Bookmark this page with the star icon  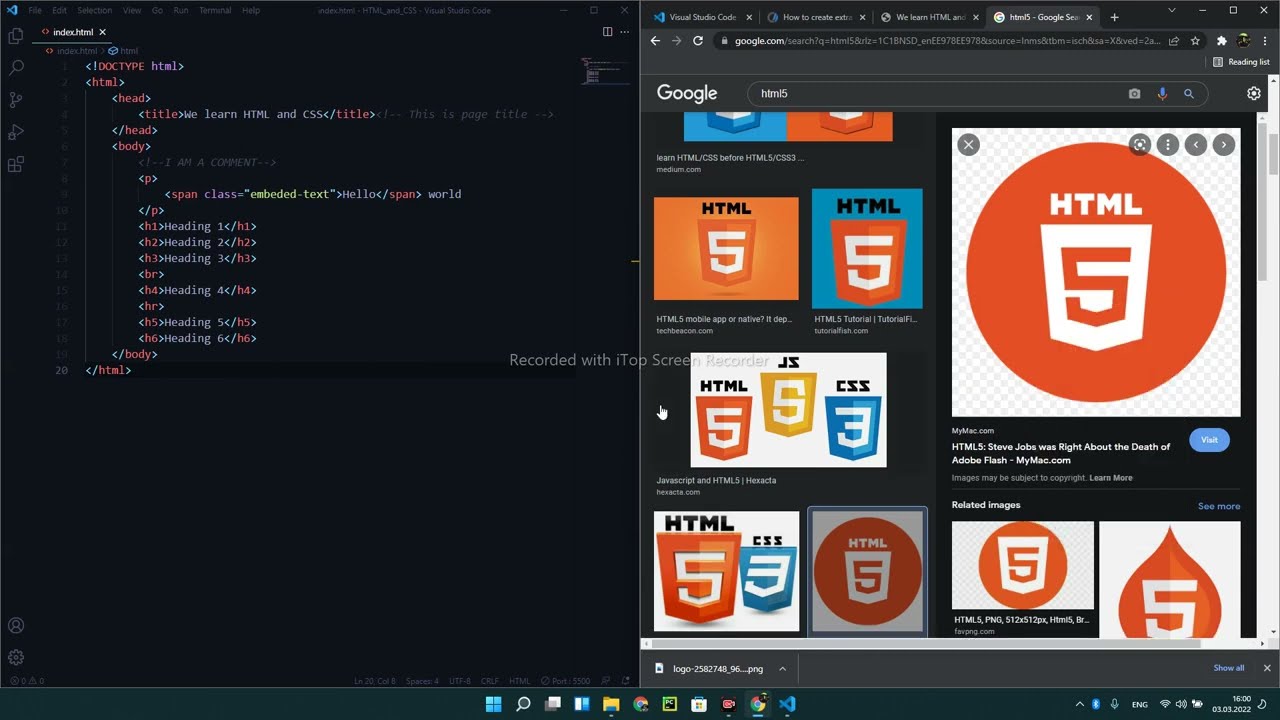1195,41
